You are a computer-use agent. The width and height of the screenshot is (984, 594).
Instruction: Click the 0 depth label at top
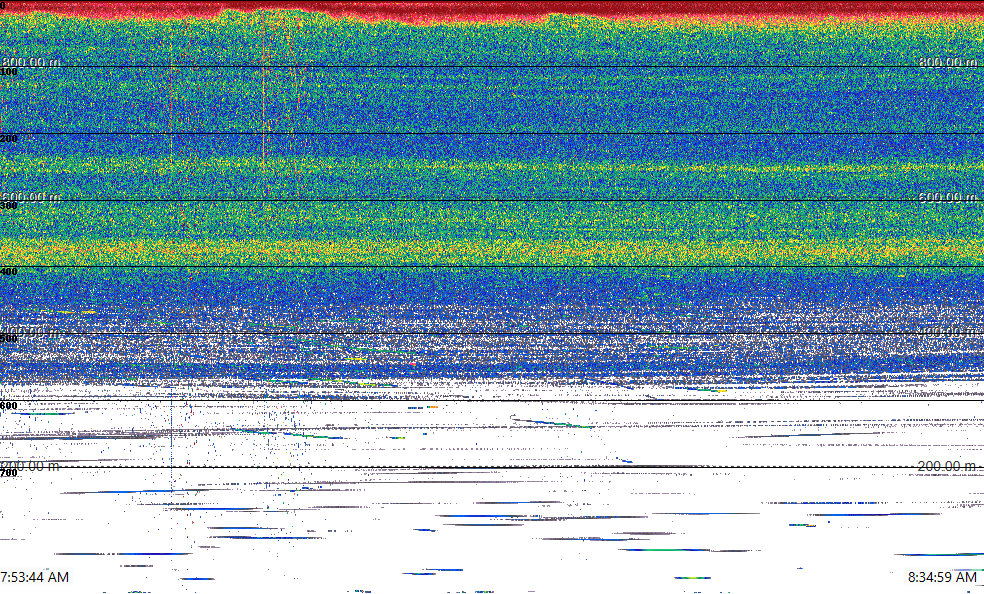click(x=4, y=6)
